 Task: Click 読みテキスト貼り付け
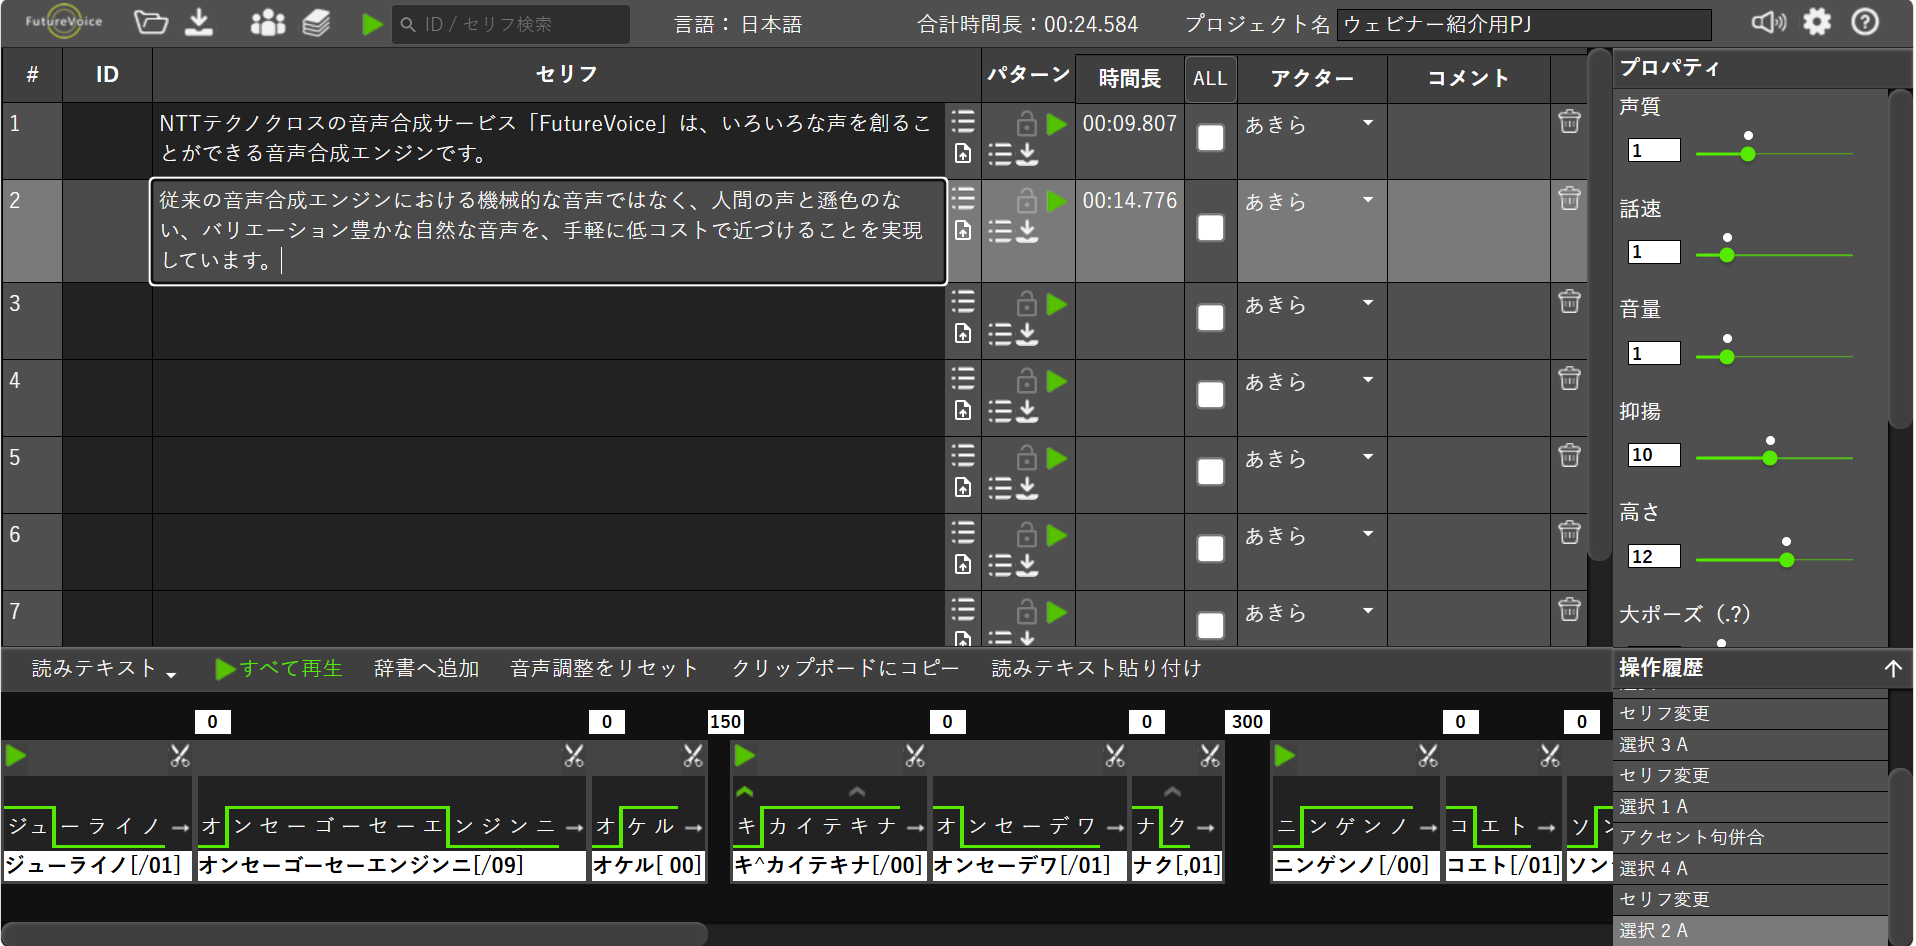tap(1096, 669)
